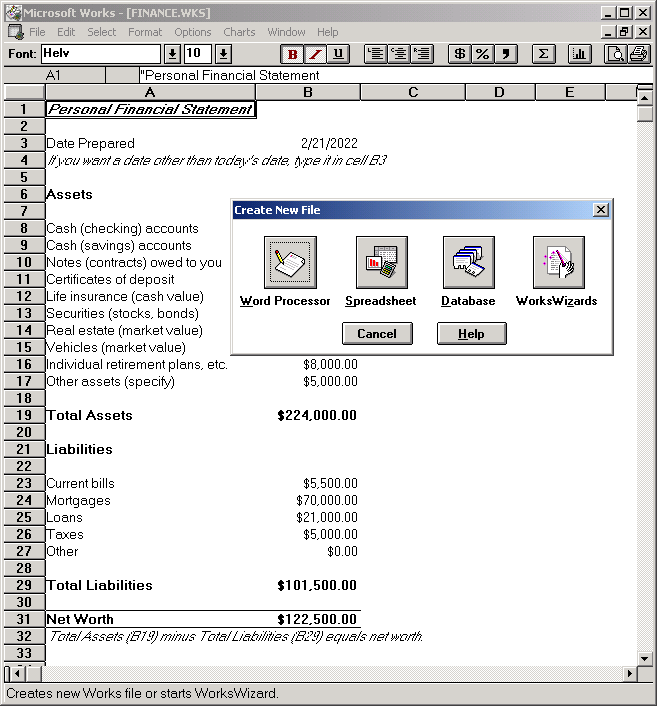657x706 pixels.
Task: Open the Format menu
Action: (x=144, y=32)
